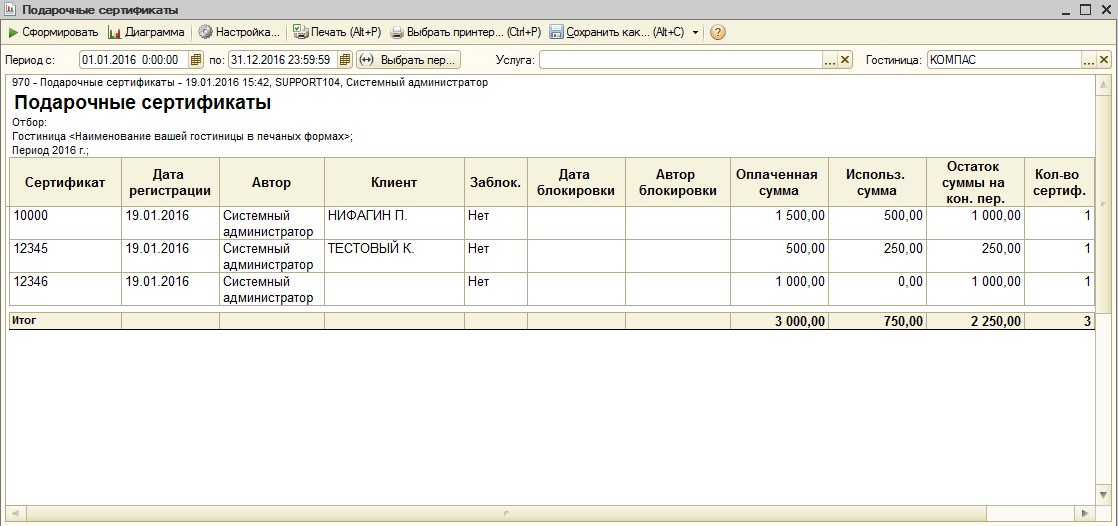Clear the Гостиница field with X

coord(1104,60)
